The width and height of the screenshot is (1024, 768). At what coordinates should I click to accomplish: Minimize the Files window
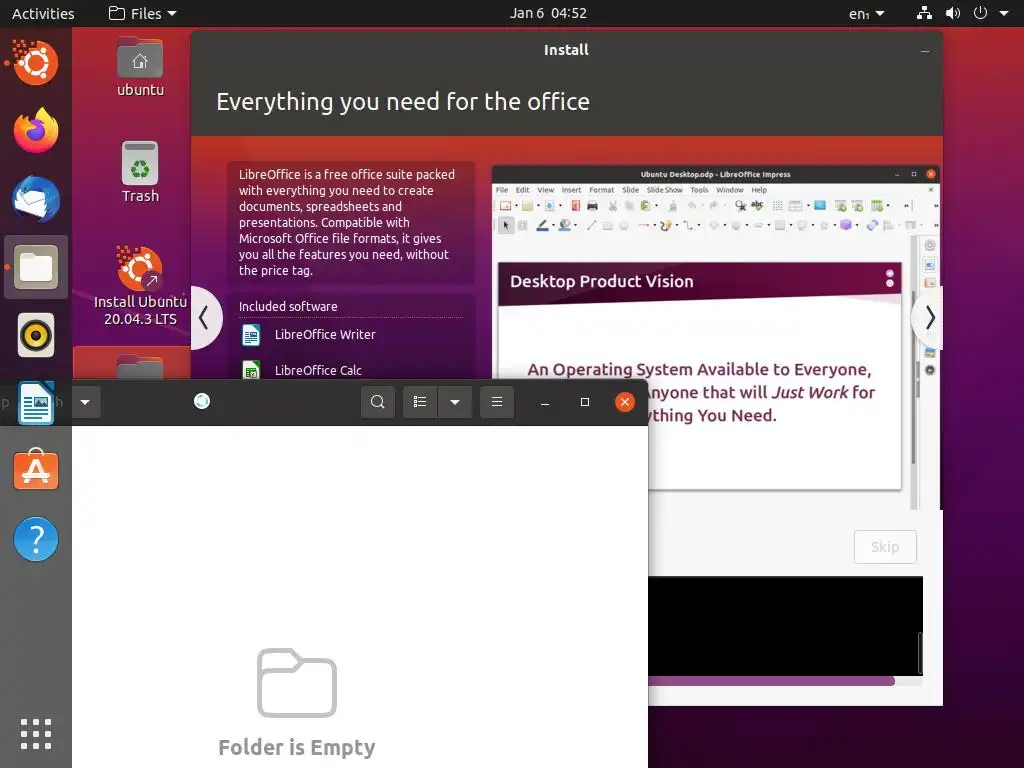[x=545, y=402]
